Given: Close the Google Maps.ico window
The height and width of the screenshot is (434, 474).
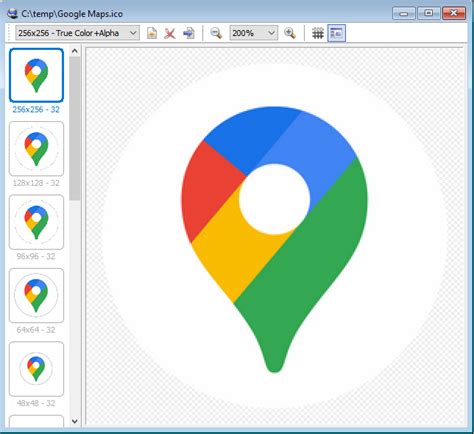Looking at the screenshot, I should point(454,13).
